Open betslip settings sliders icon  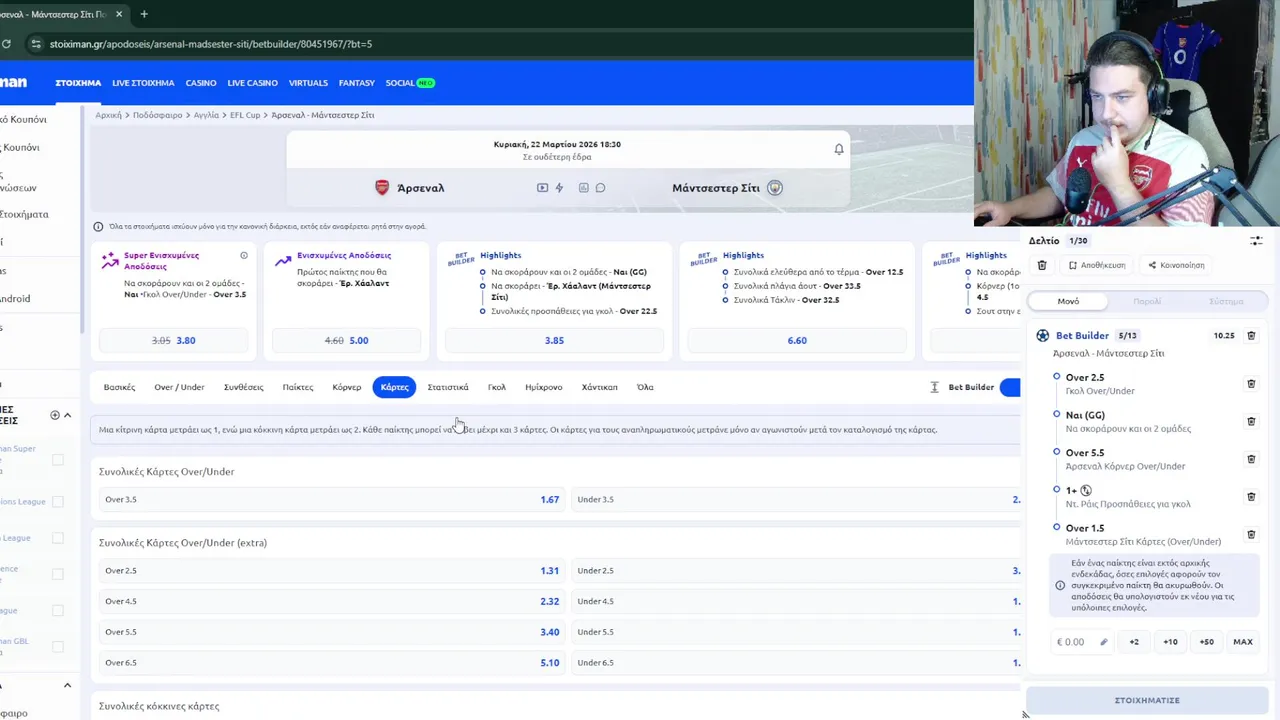click(1256, 241)
